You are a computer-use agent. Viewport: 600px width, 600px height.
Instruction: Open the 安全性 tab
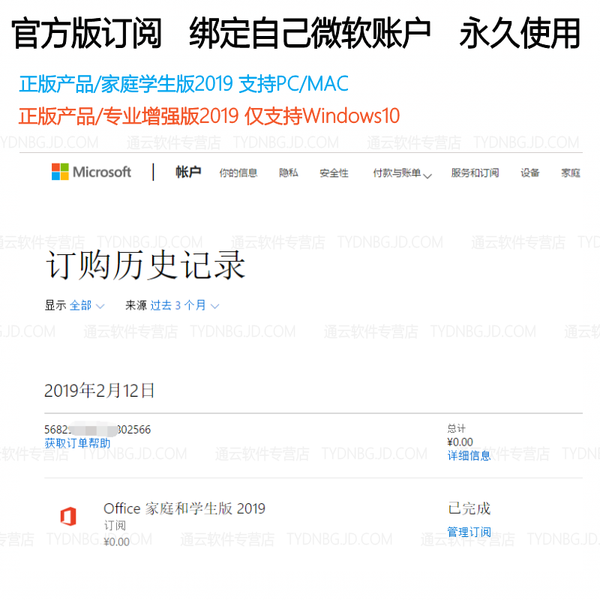(x=334, y=173)
